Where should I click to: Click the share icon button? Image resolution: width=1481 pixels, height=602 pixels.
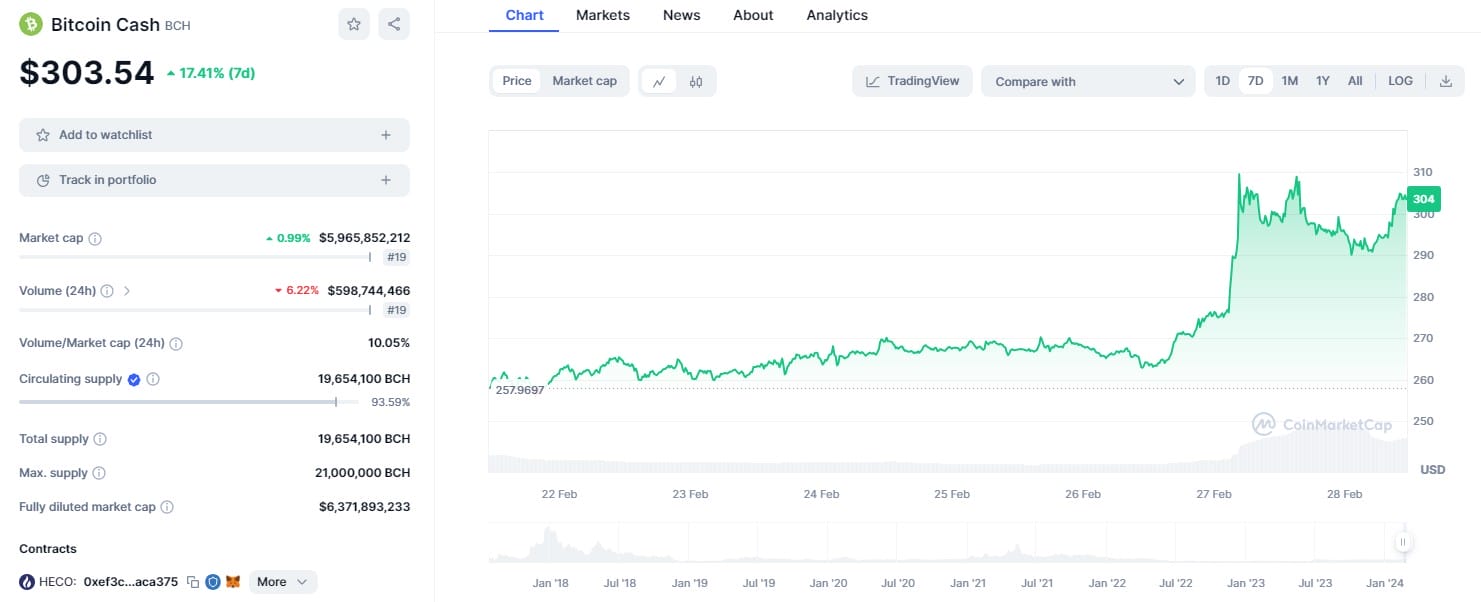(x=394, y=24)
